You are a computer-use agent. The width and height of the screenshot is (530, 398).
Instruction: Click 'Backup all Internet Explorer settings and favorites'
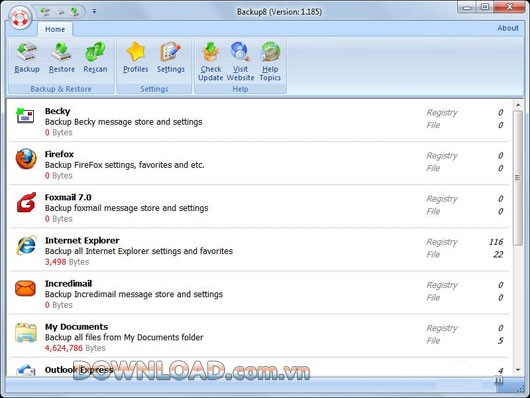[x=139, y=251]
